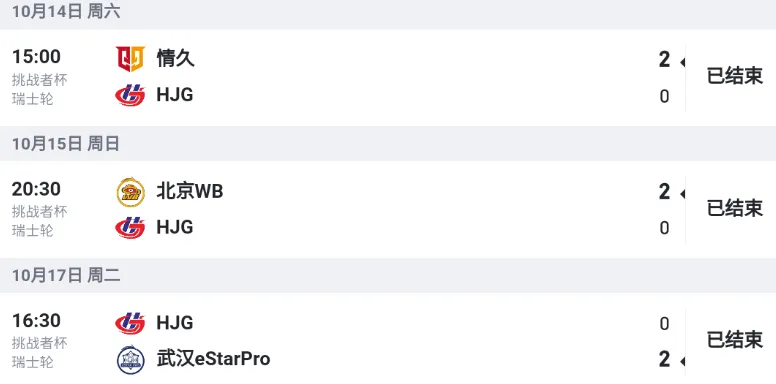The image size is (776, 384).
Task: Click 已结束 status of 16:30 match
Action: coord(734,340)
